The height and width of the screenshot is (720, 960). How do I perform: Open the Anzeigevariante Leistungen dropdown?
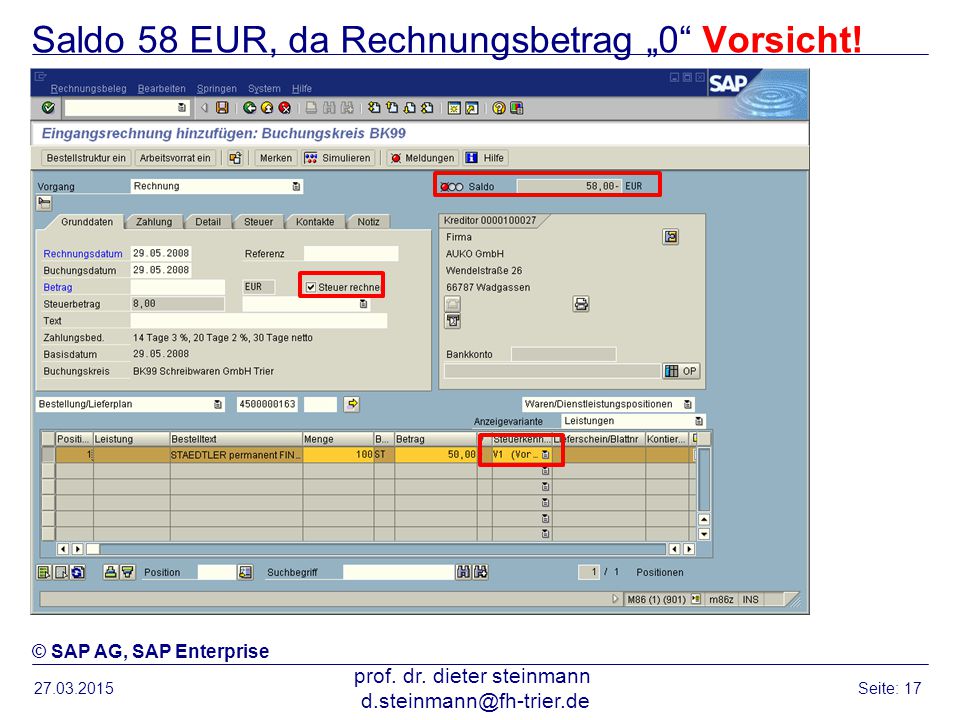699,421
